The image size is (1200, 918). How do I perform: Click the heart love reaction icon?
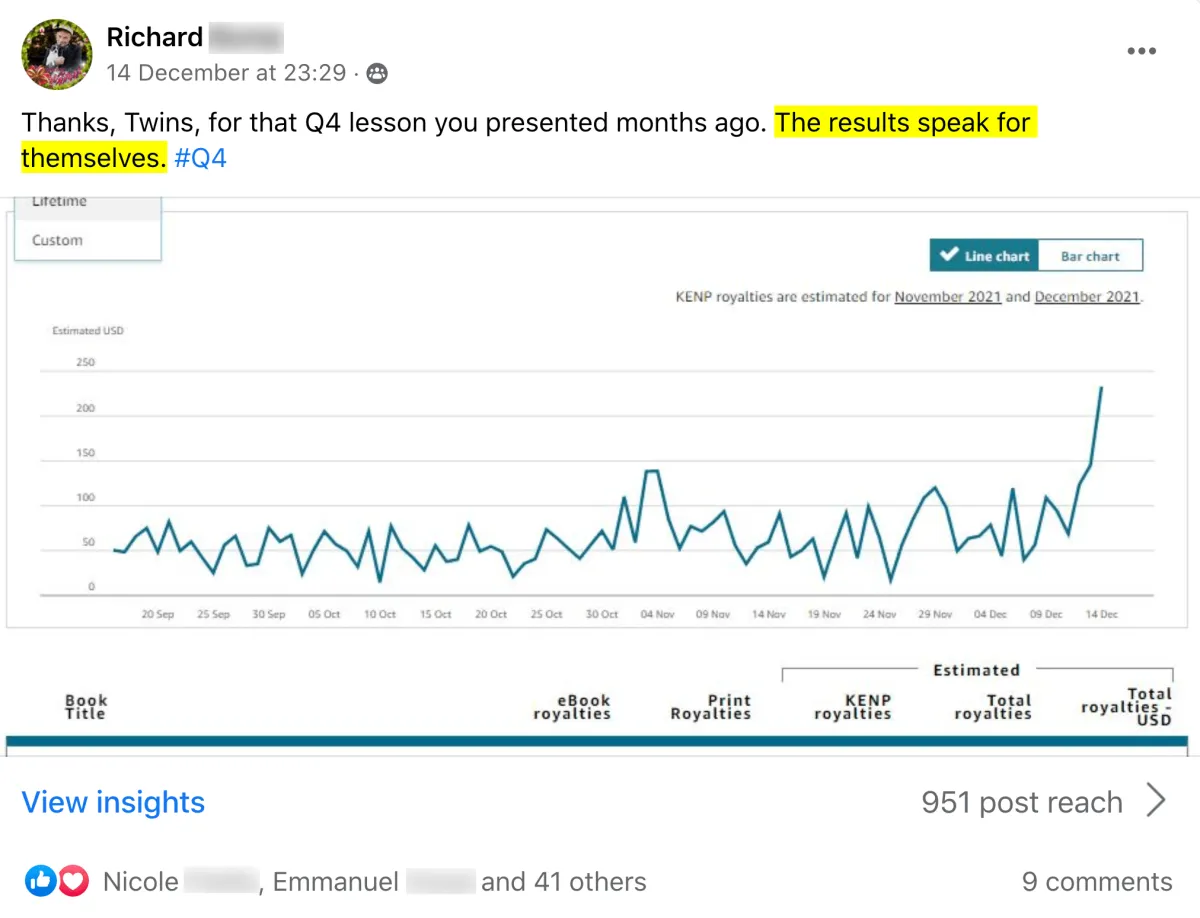click(x=72, y=881)
